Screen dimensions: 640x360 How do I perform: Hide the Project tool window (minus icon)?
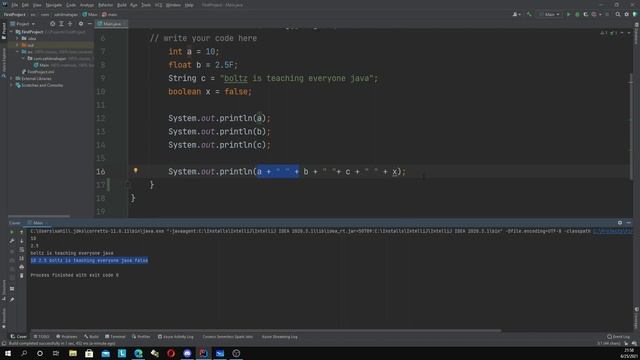click(89, 24)
